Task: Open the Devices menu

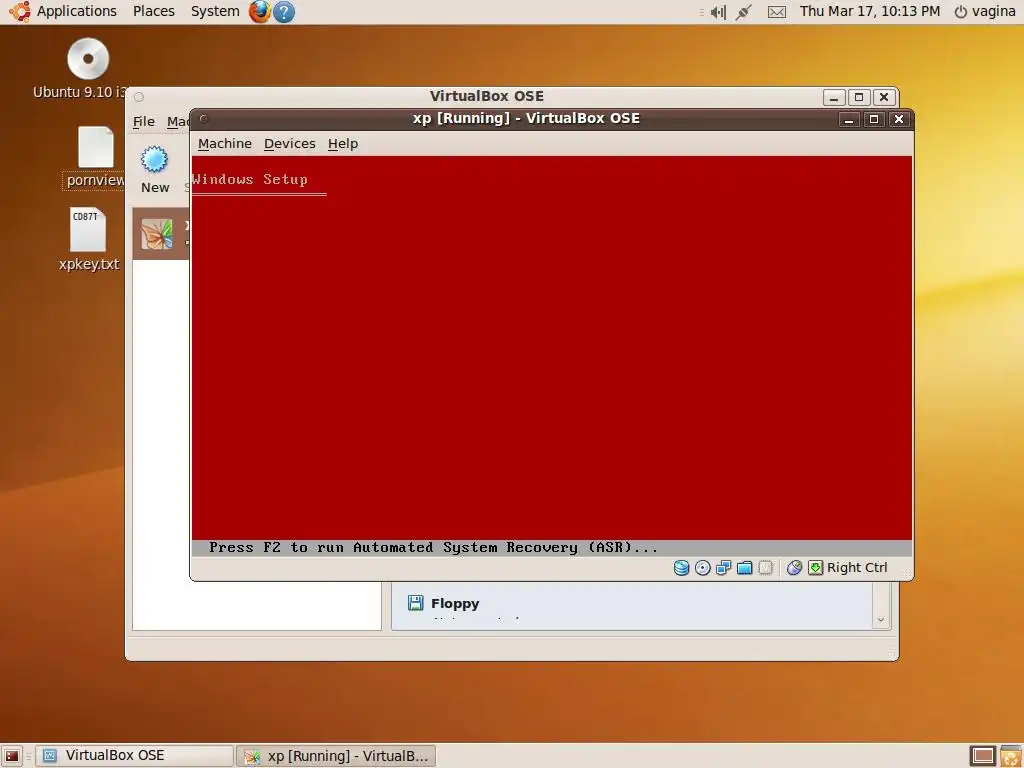Action: (289, 144)
